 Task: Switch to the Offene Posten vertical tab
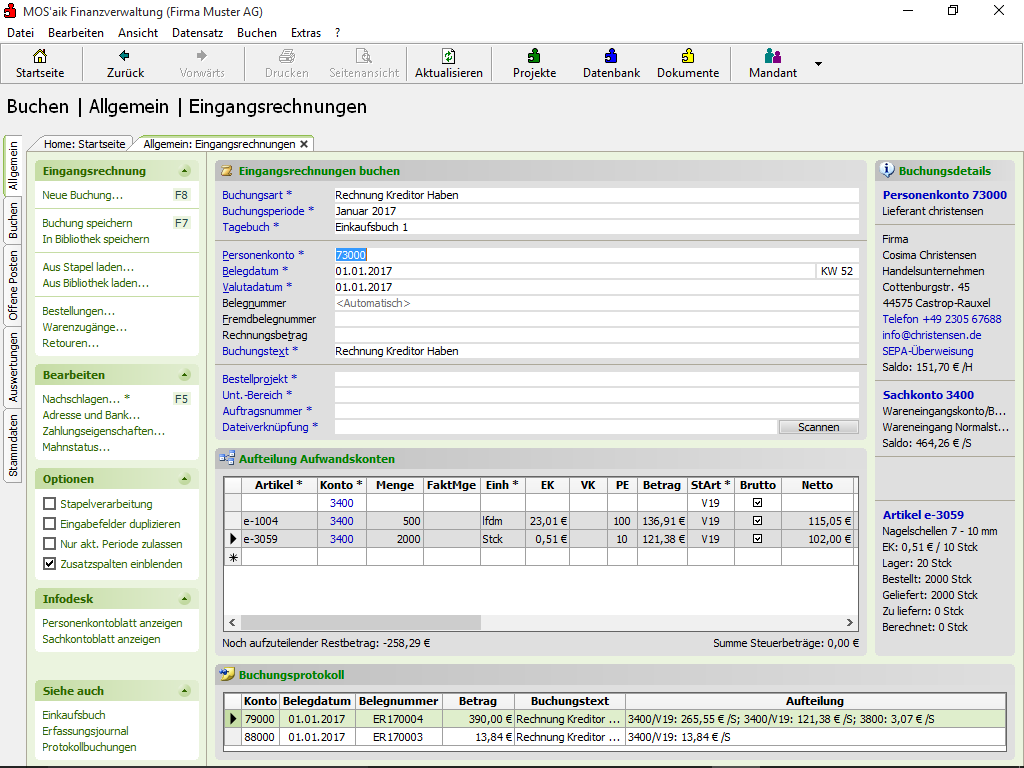click(x=14, y=285)
